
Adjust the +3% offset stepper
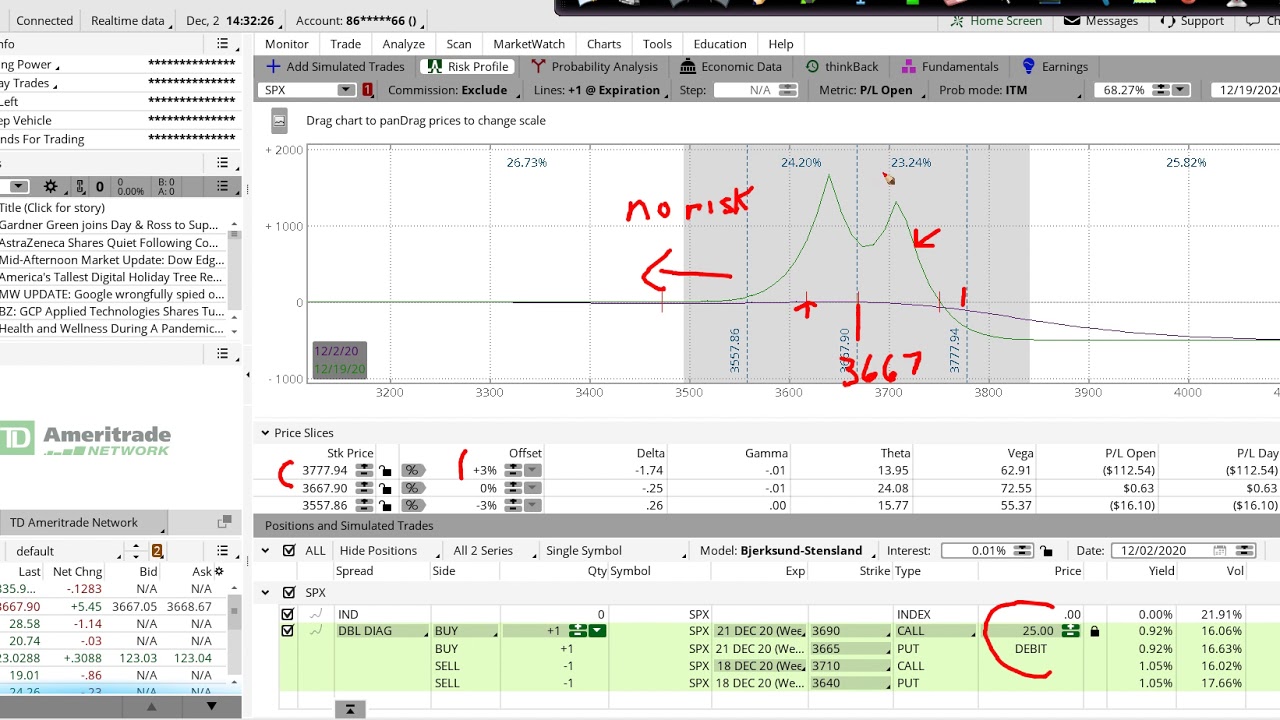512,470
